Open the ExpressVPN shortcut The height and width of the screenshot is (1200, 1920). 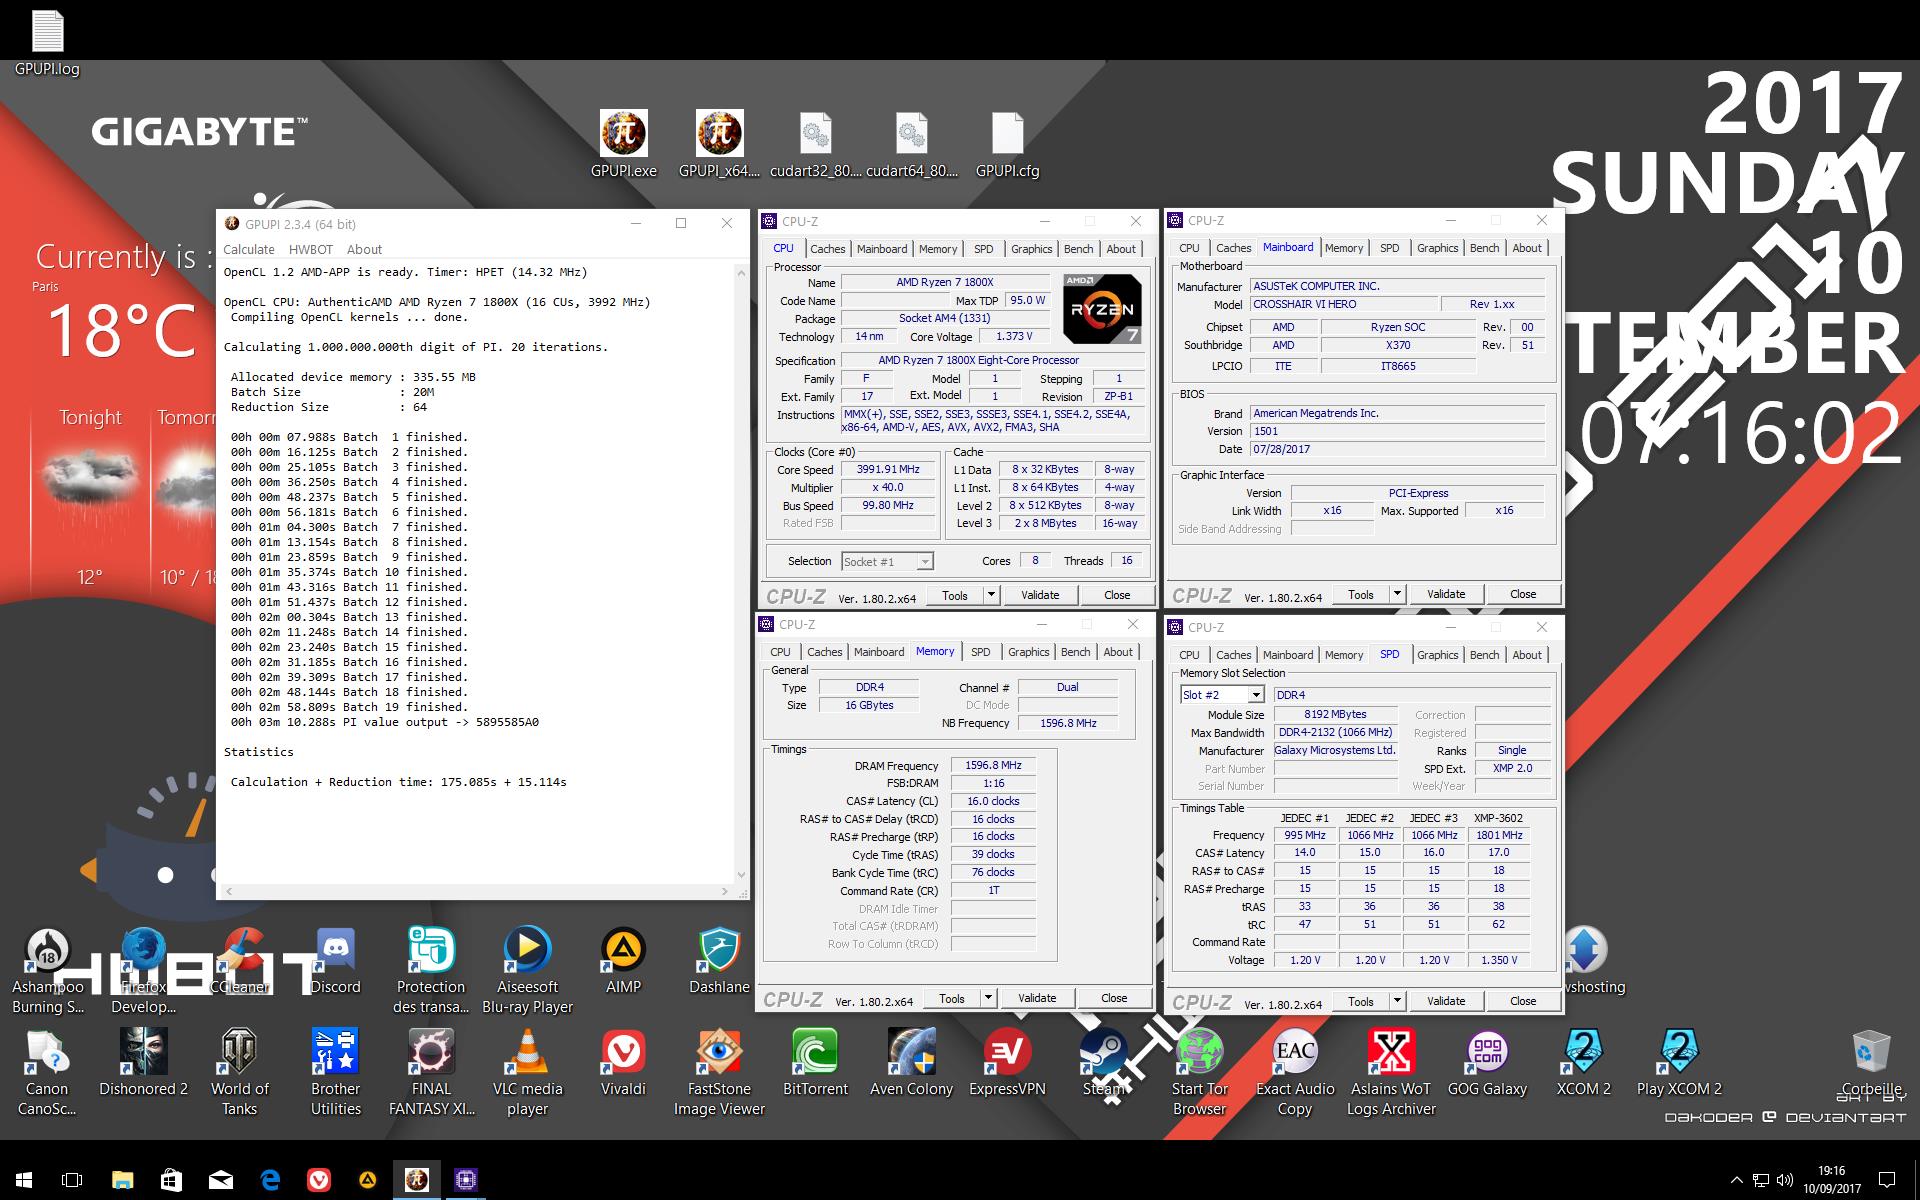pyautogui.click(x=1007, y=1062)
